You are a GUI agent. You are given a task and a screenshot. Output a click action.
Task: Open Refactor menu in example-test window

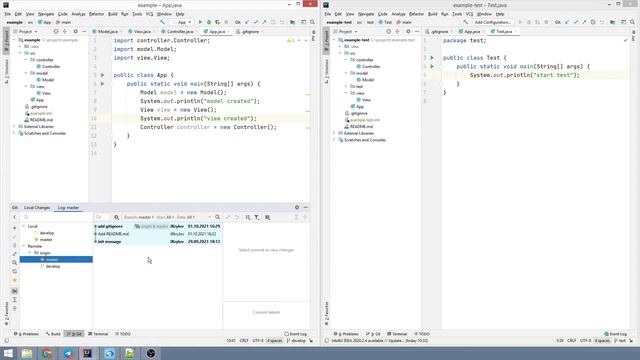(417, 14)
